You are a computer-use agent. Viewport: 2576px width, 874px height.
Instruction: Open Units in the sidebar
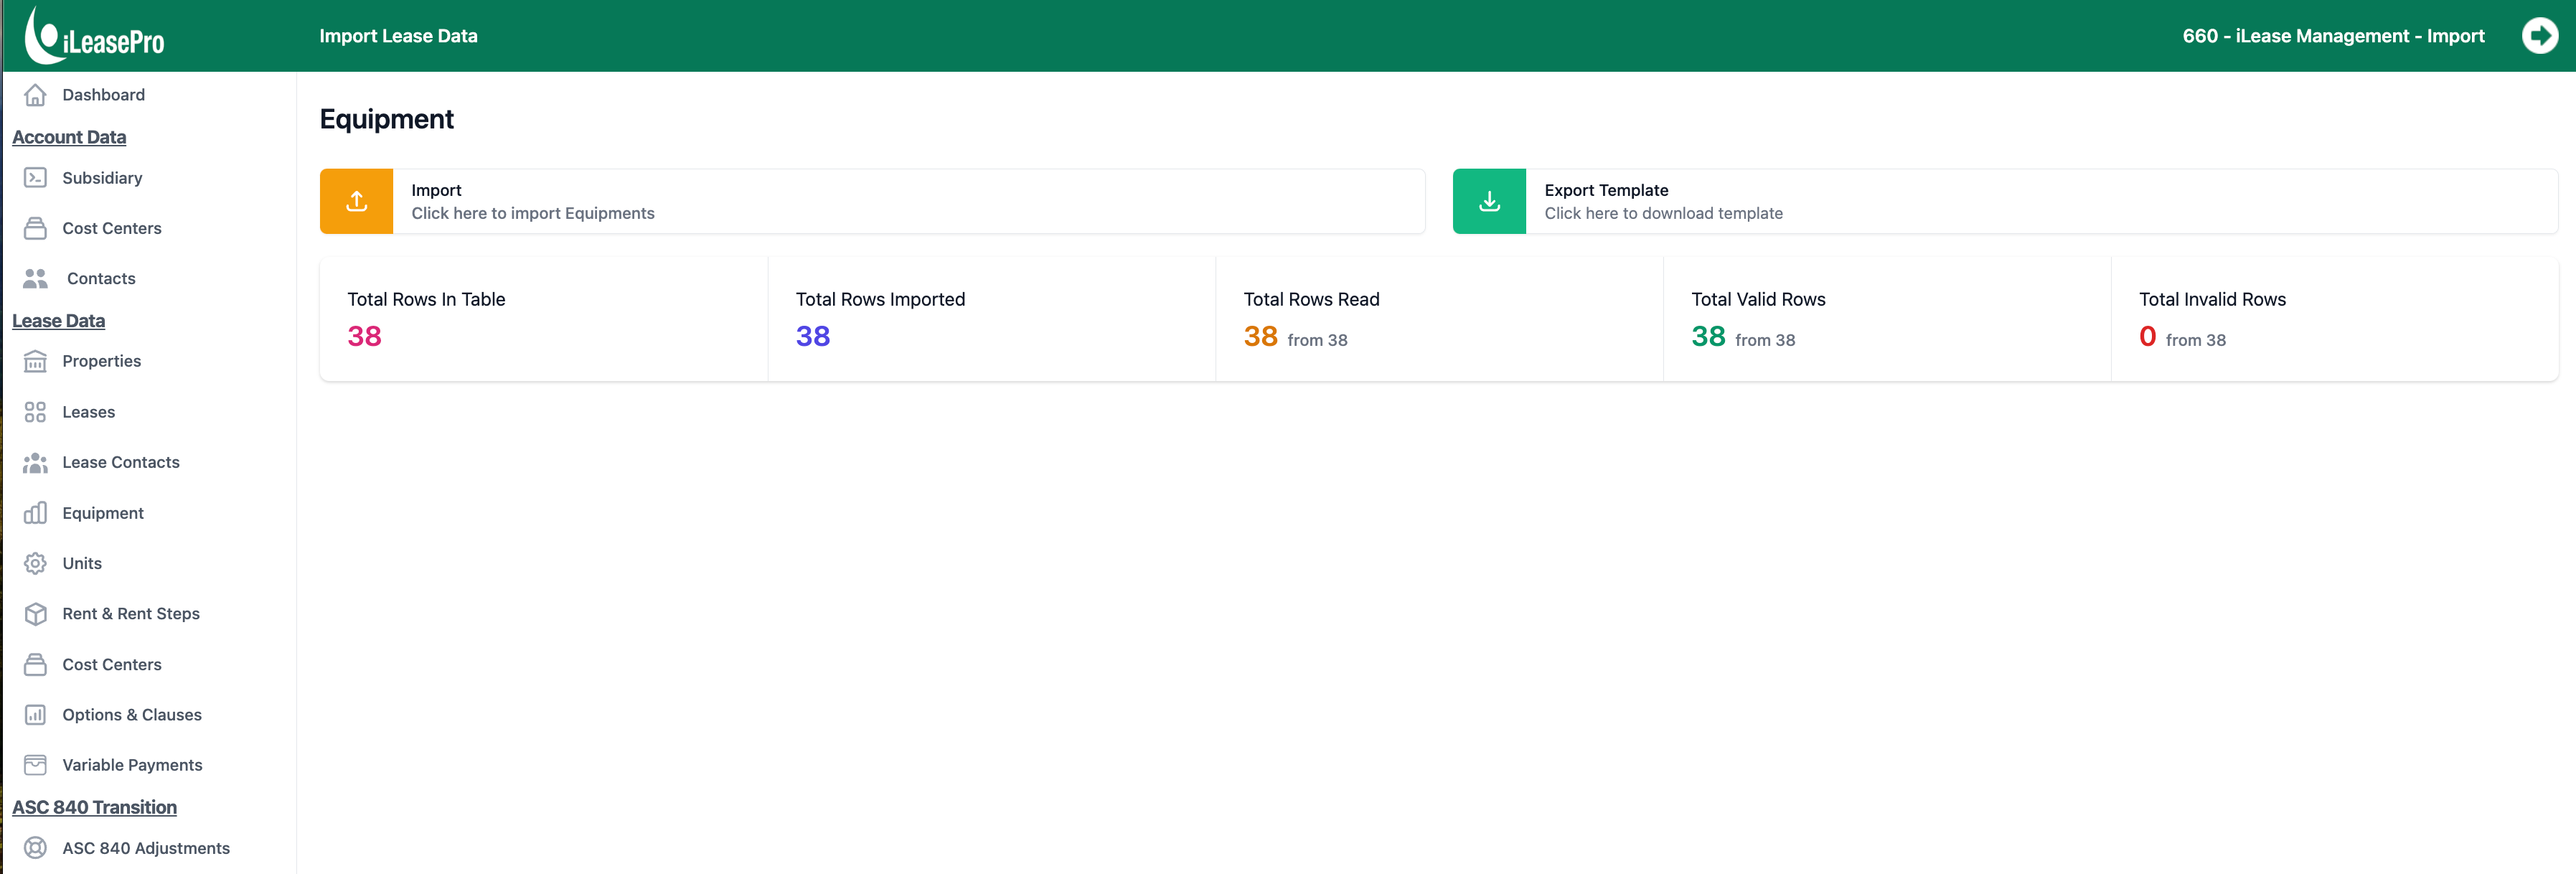[x=82, y=563]
